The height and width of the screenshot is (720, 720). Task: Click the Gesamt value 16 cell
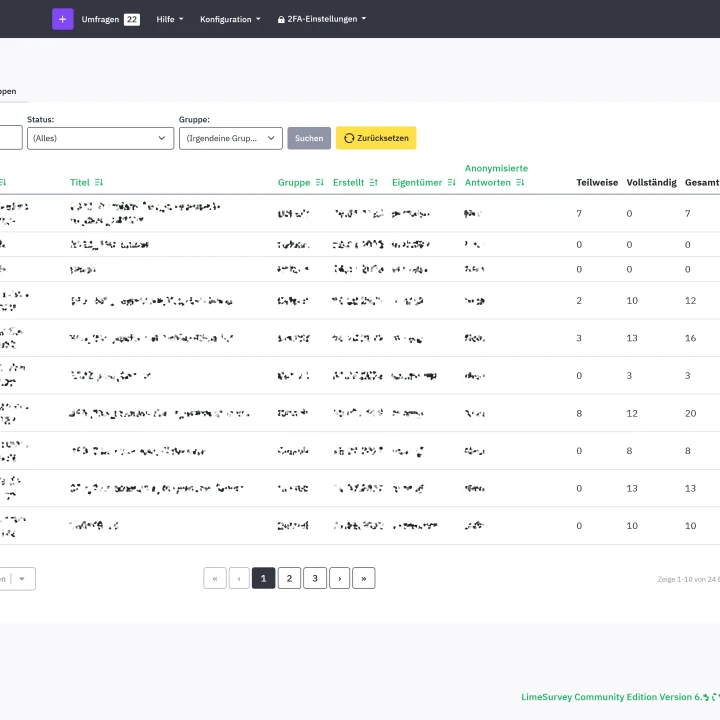click(691, 338)
